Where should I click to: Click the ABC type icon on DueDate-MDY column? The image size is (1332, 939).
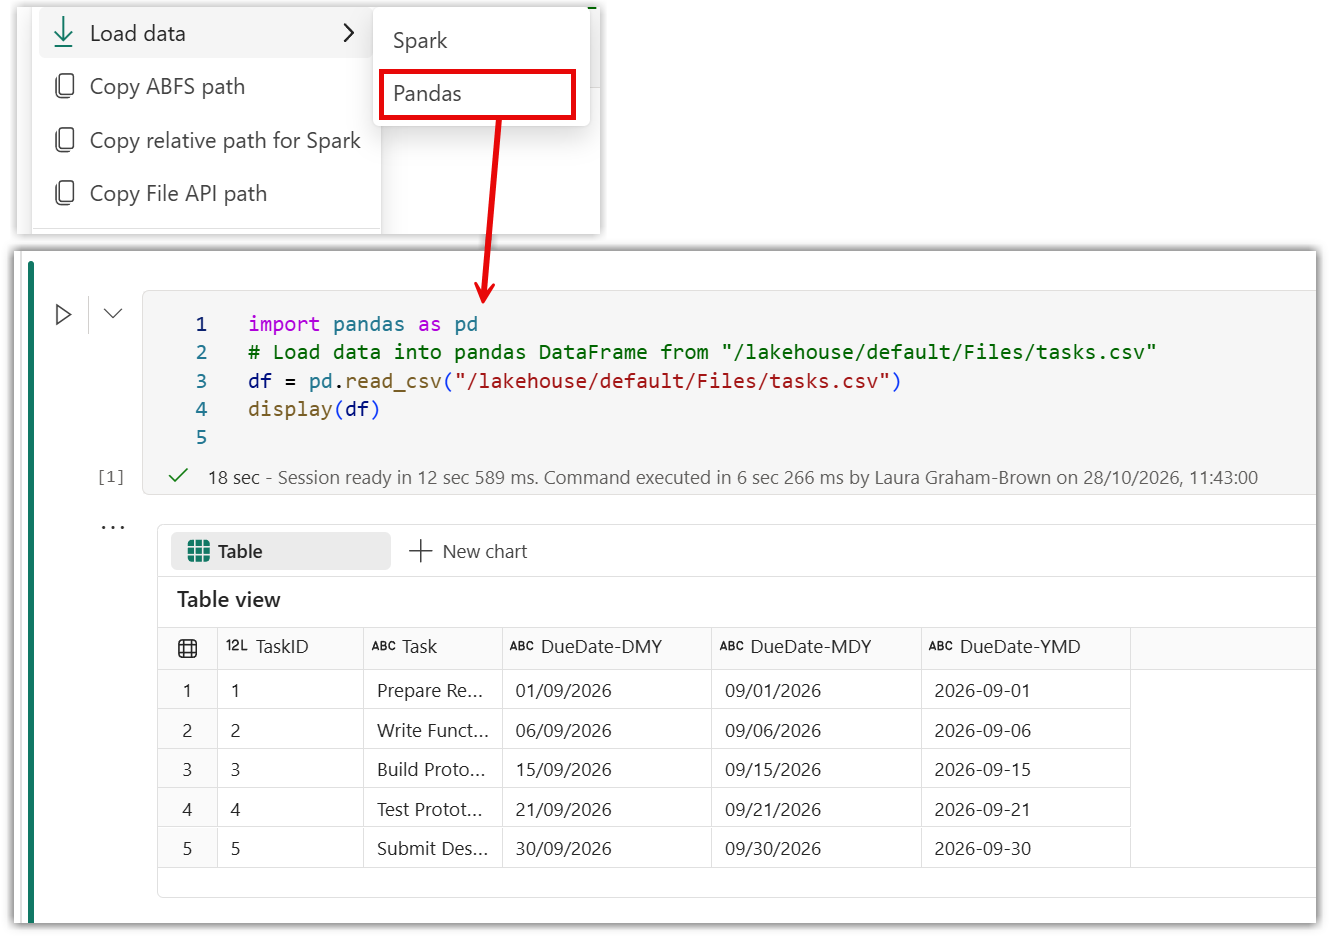coord(732,646)
